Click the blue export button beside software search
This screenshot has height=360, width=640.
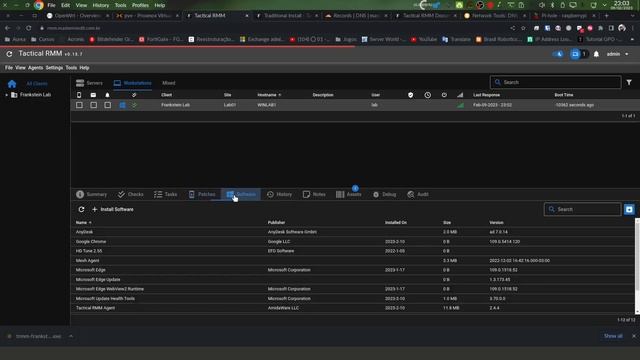point(629,209)
